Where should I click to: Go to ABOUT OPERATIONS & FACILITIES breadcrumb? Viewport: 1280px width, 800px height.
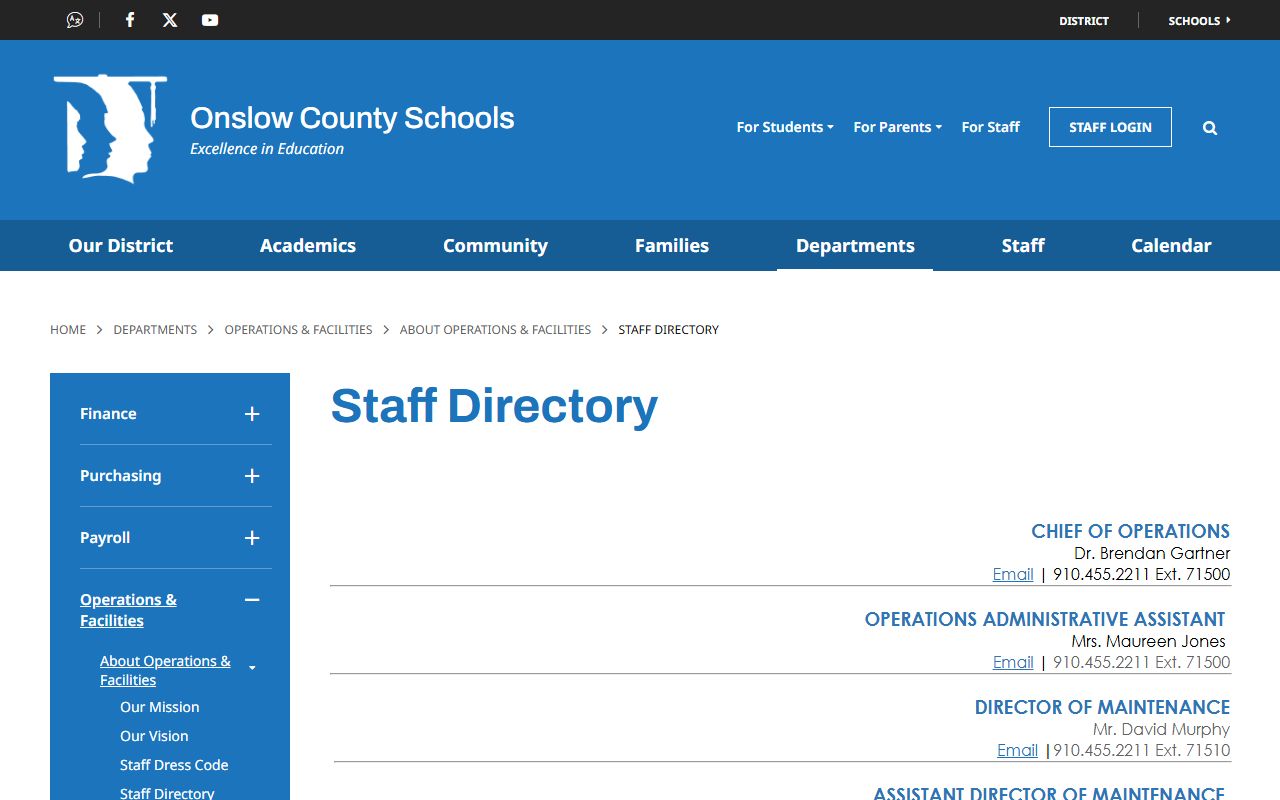point(495,330)
